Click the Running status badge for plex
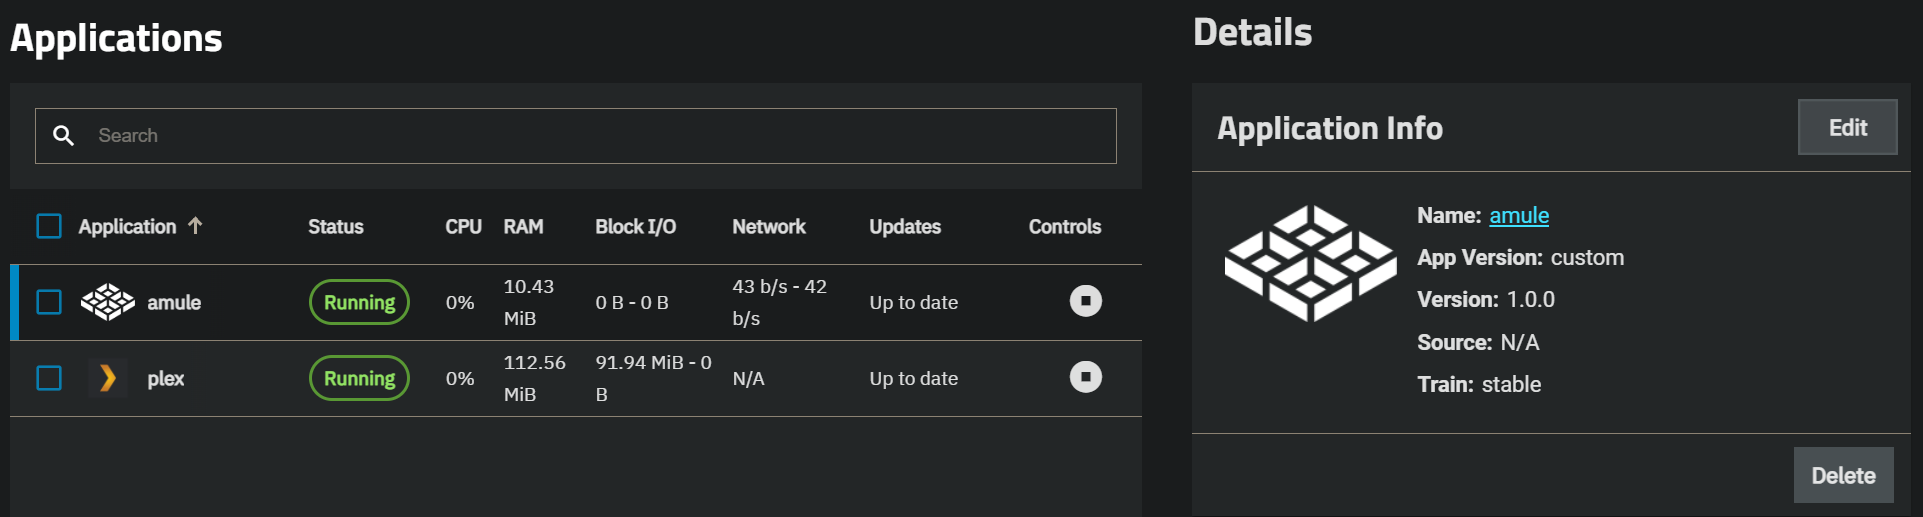The image size is (1923, 517). tap(359, 378)
